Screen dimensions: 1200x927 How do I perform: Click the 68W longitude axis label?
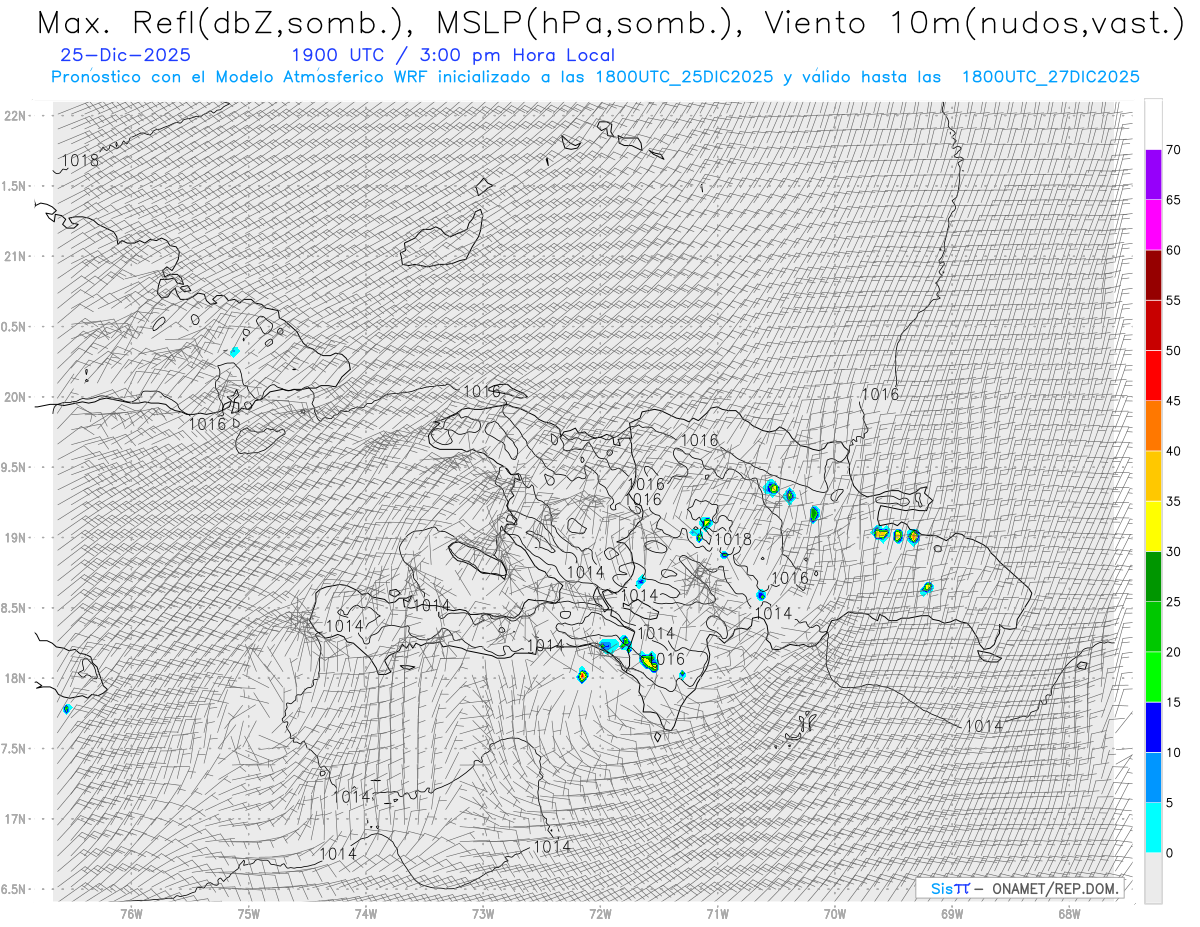1069,913
